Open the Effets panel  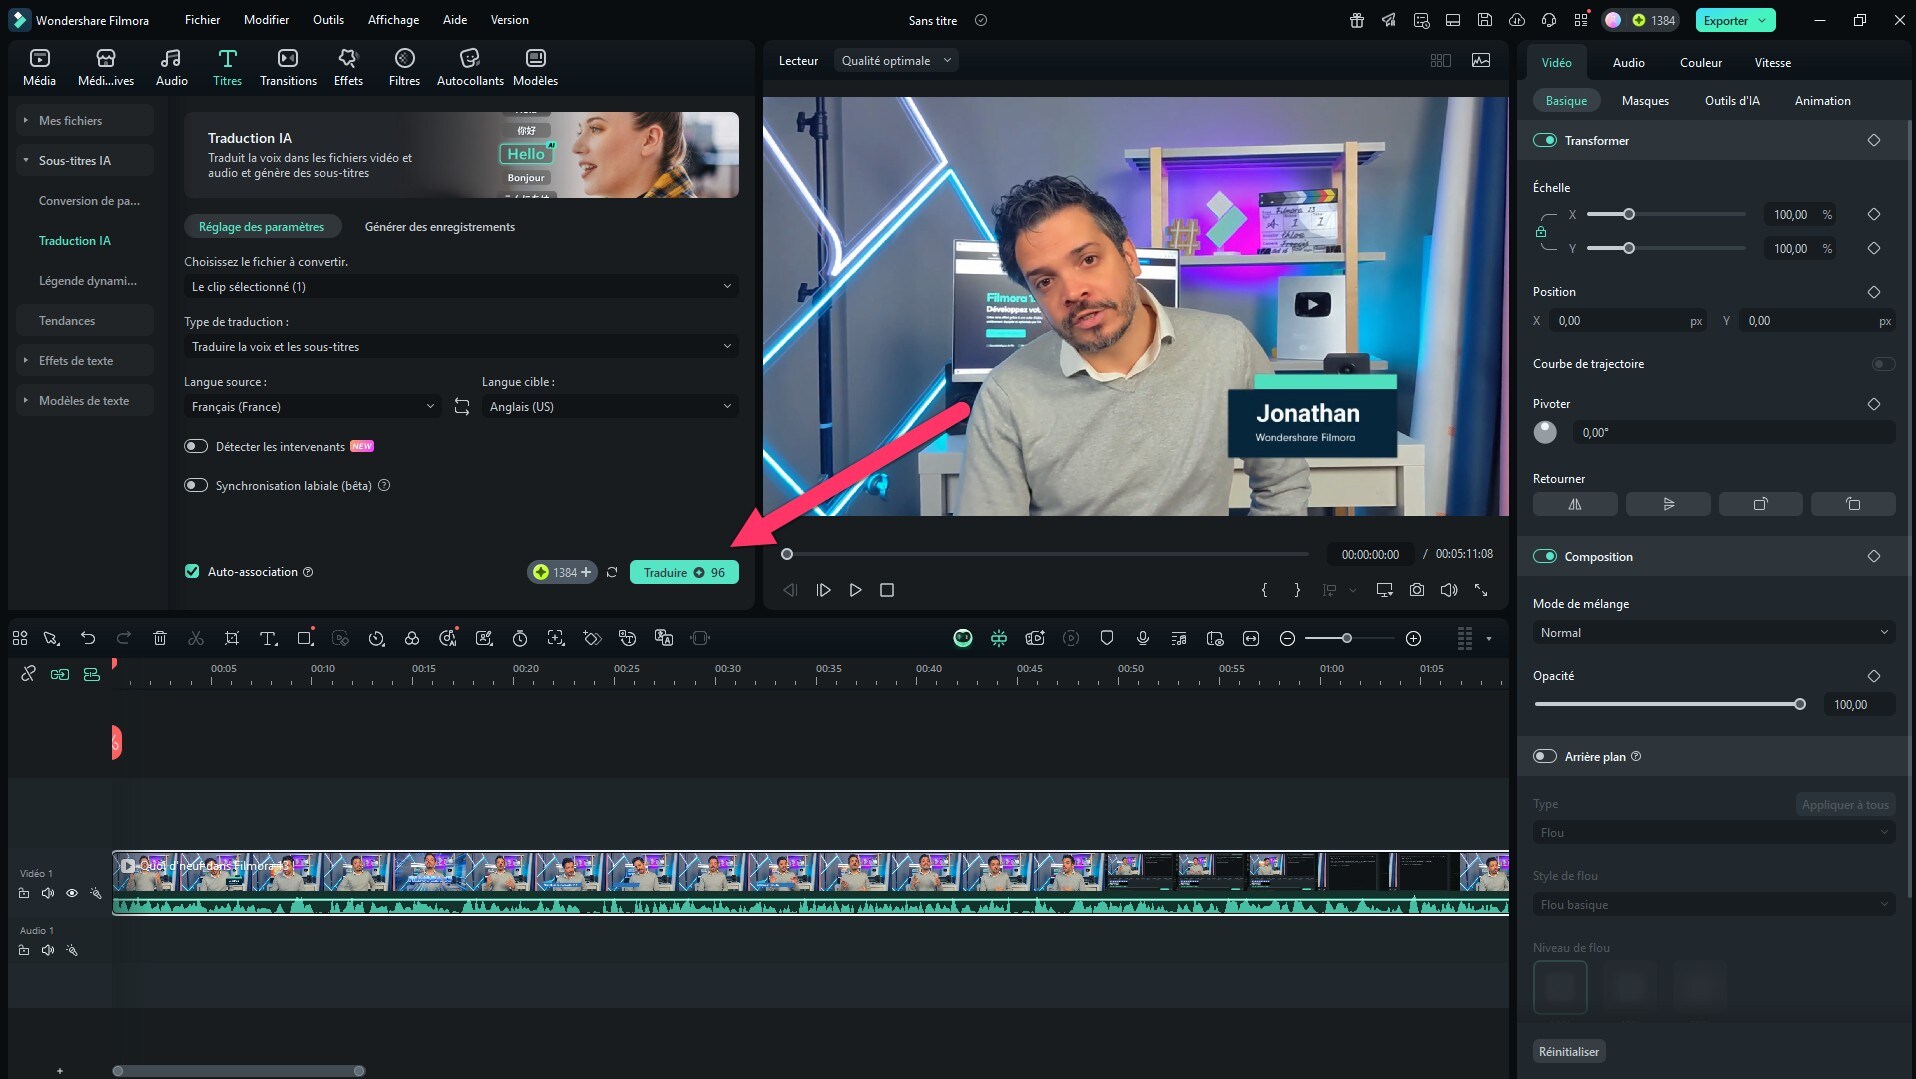coord(348,67)
